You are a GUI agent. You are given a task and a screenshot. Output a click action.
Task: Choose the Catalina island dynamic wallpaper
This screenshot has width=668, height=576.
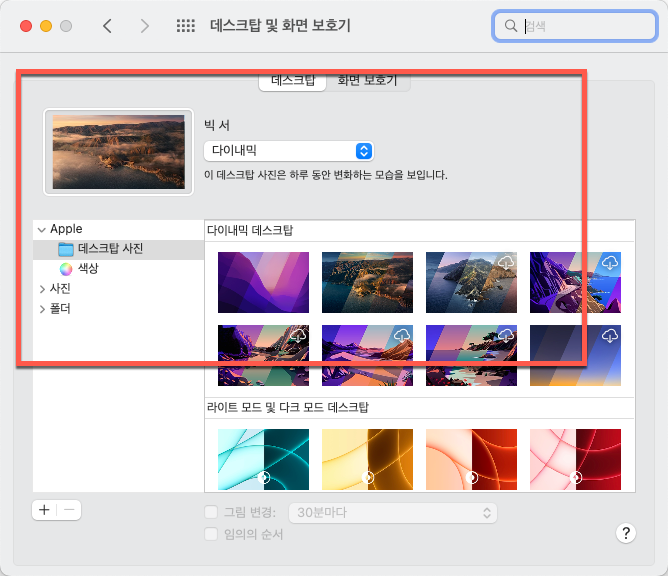pos(471,282)
